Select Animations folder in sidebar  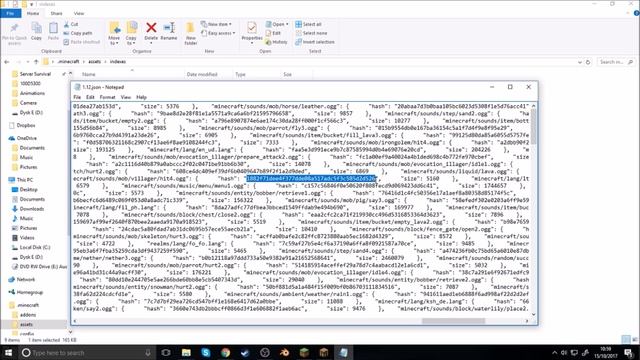[32, 93]
